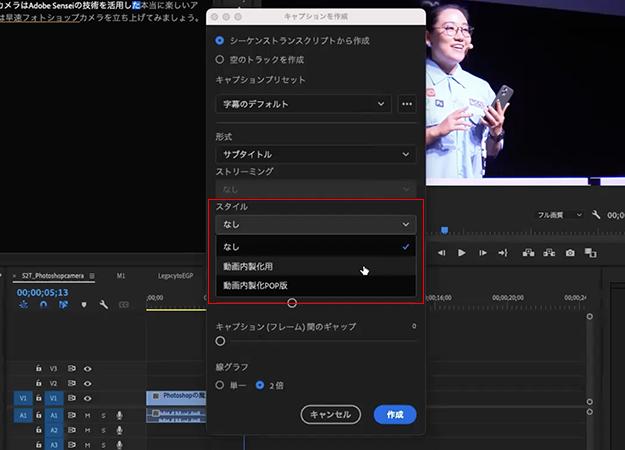This screenshot has width=625, height=450.
Task: Enable voice-over record on track A2
Action: tap(119, 430)
